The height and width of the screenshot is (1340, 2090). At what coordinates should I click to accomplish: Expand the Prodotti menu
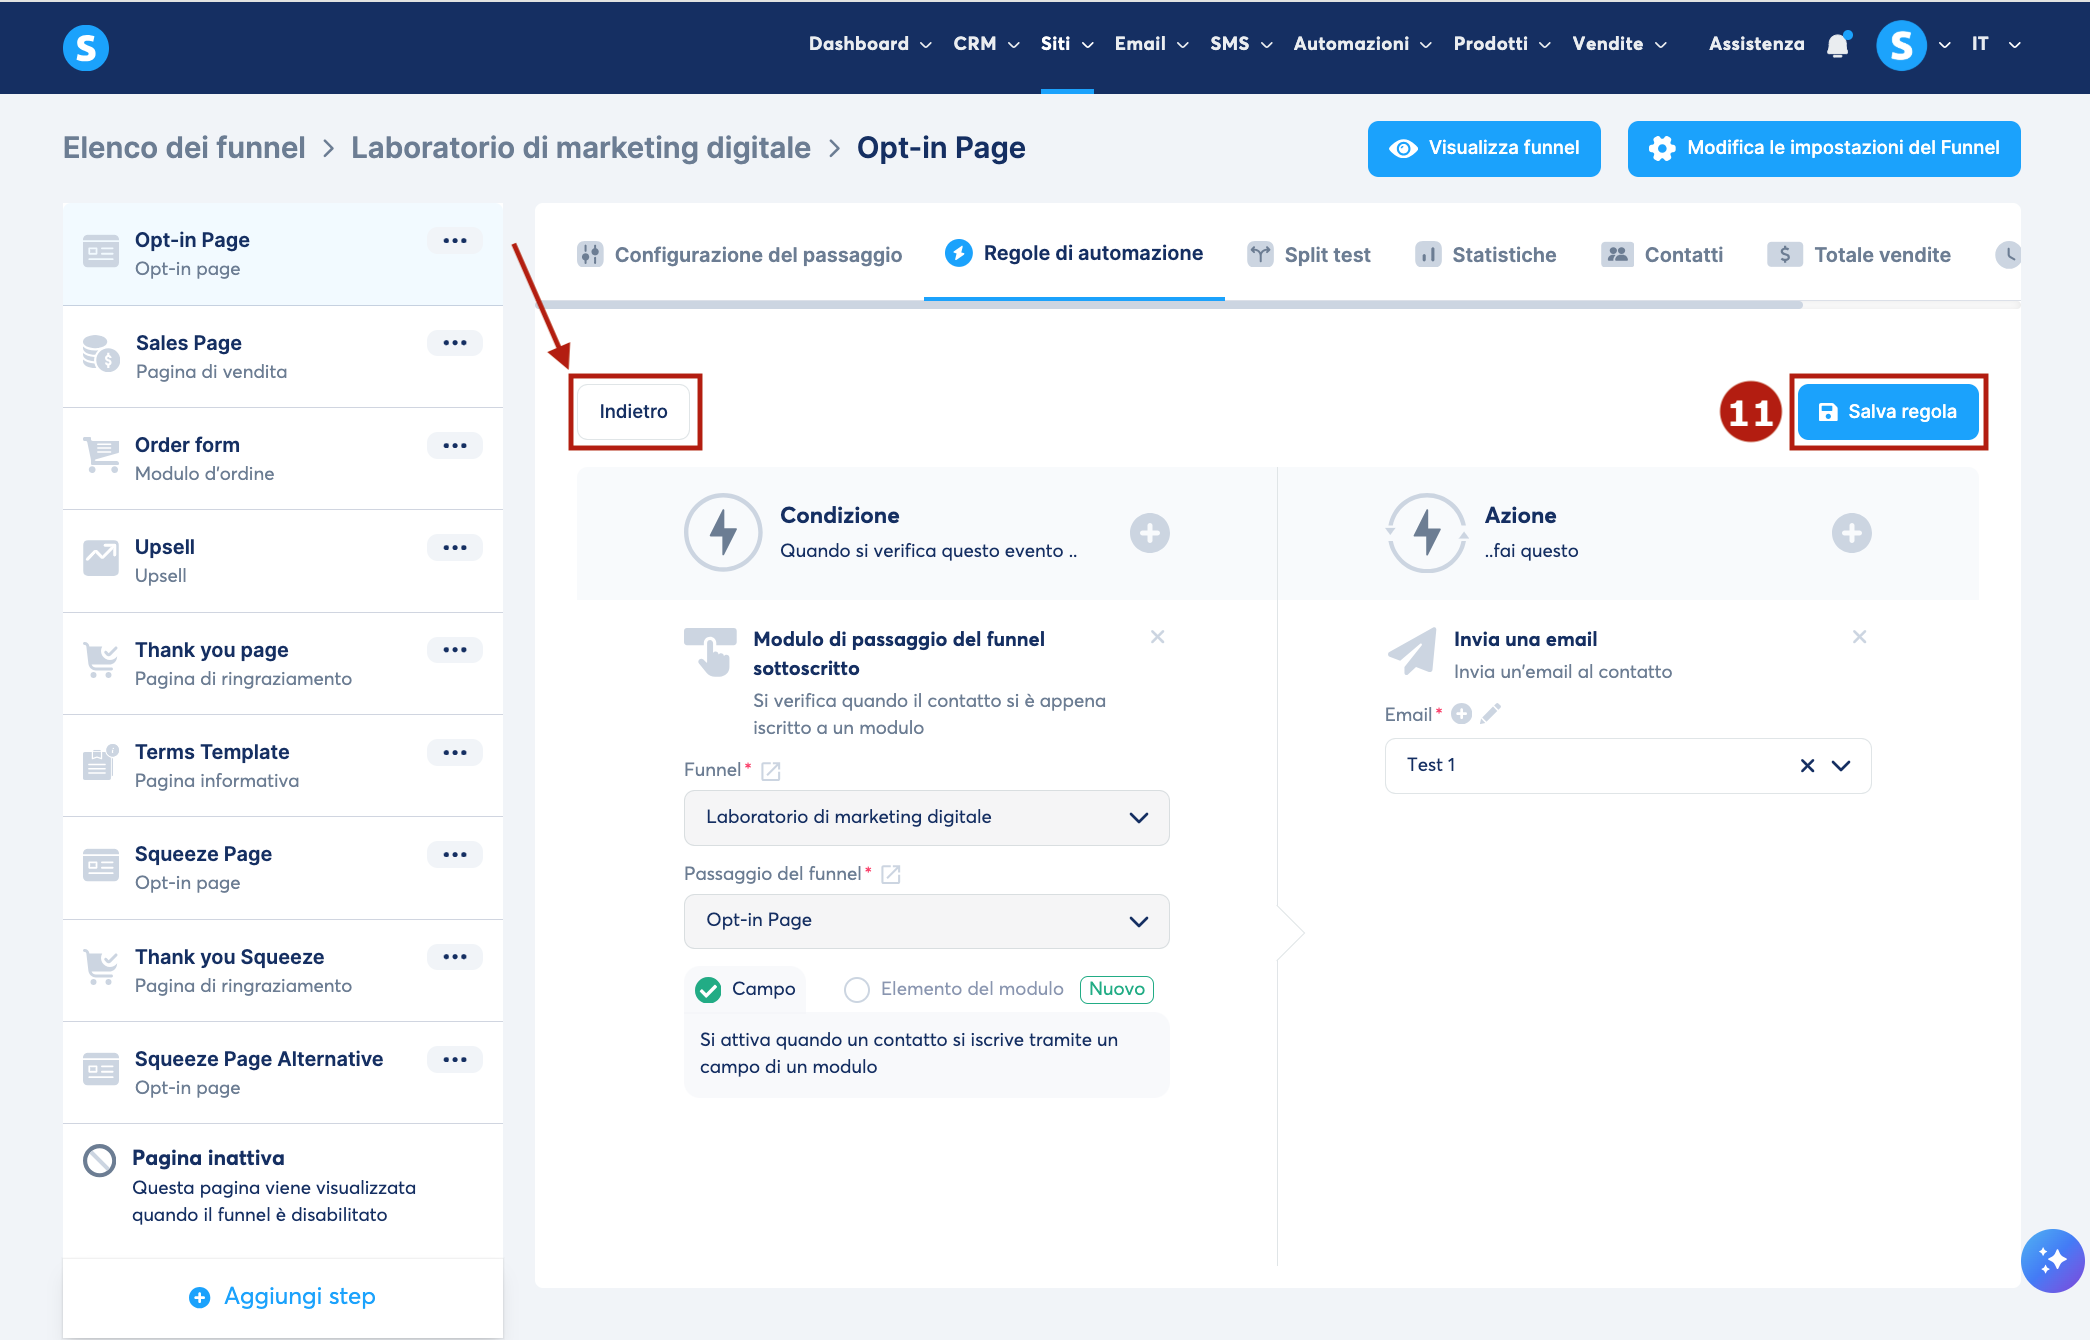point(1502,44)
